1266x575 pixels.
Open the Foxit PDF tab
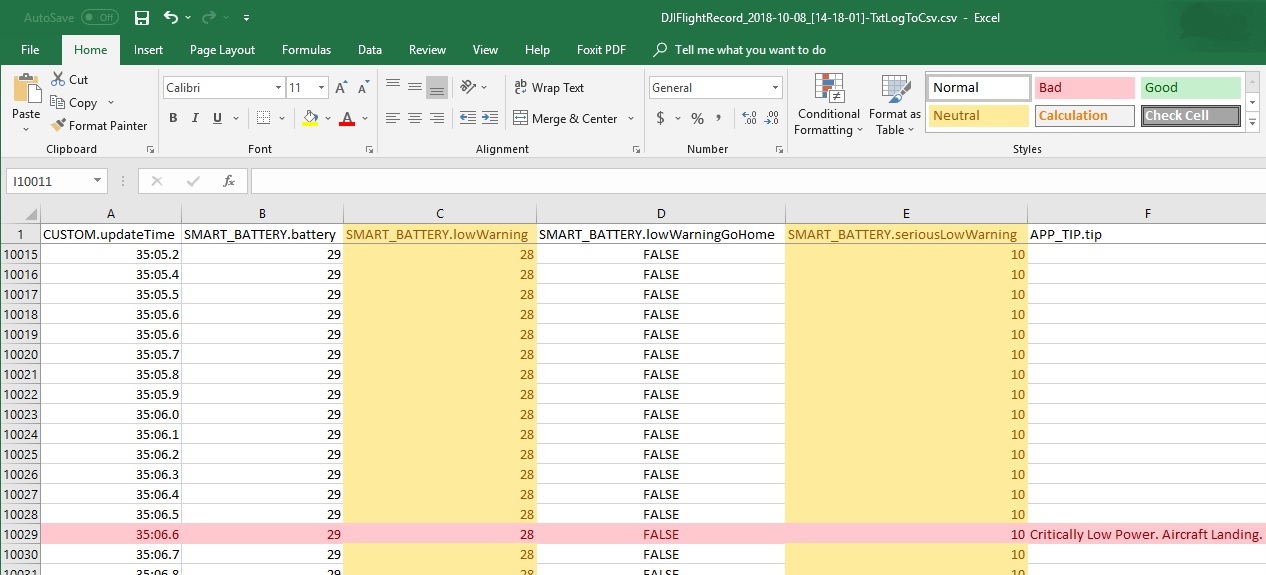tap(601, 50)
